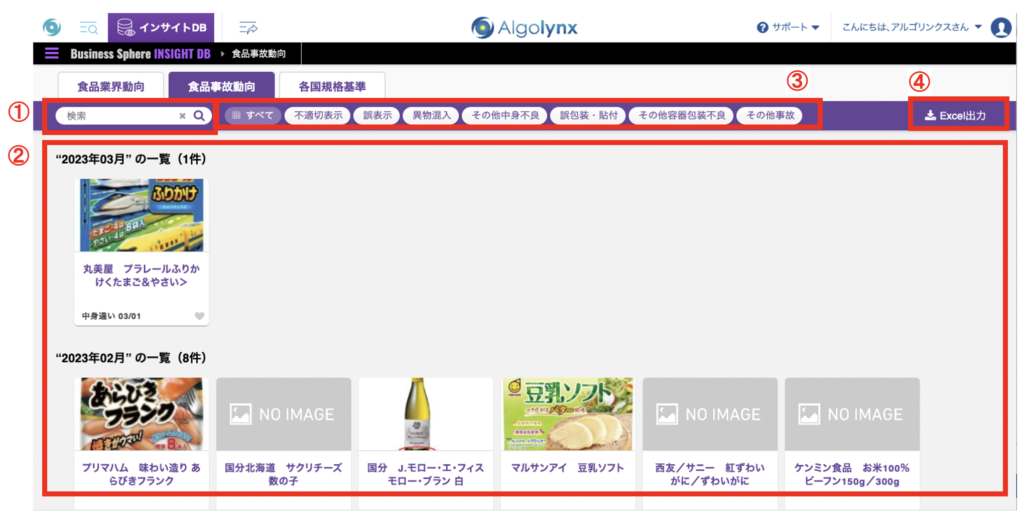Click the swirl home icon at top left

(x=52, y=27)
